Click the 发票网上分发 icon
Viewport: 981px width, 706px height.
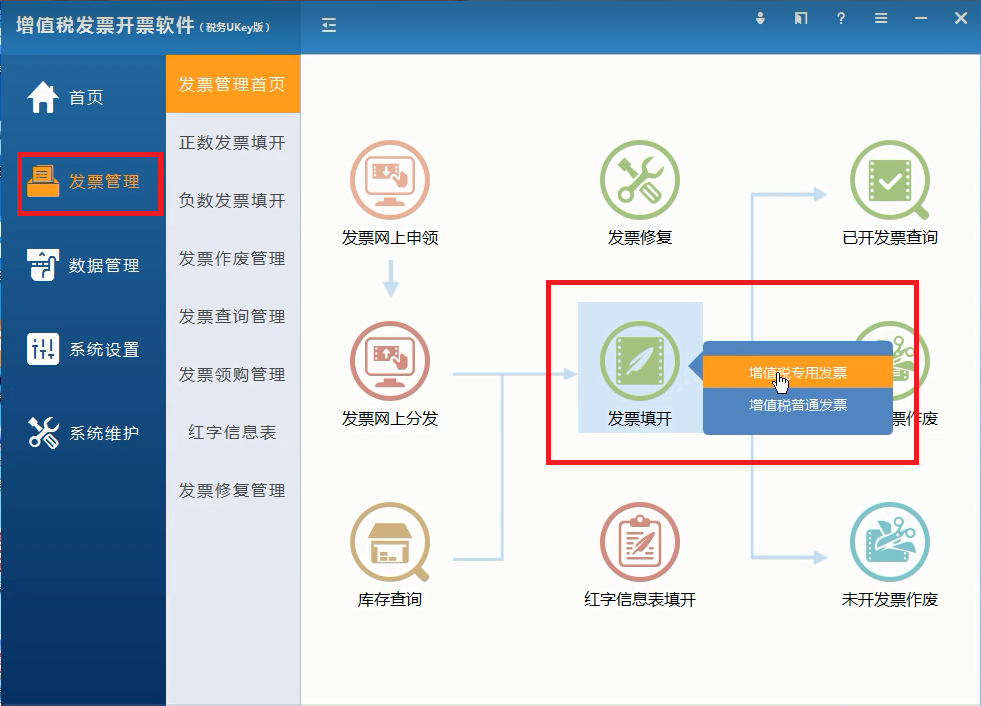point(390,361)
